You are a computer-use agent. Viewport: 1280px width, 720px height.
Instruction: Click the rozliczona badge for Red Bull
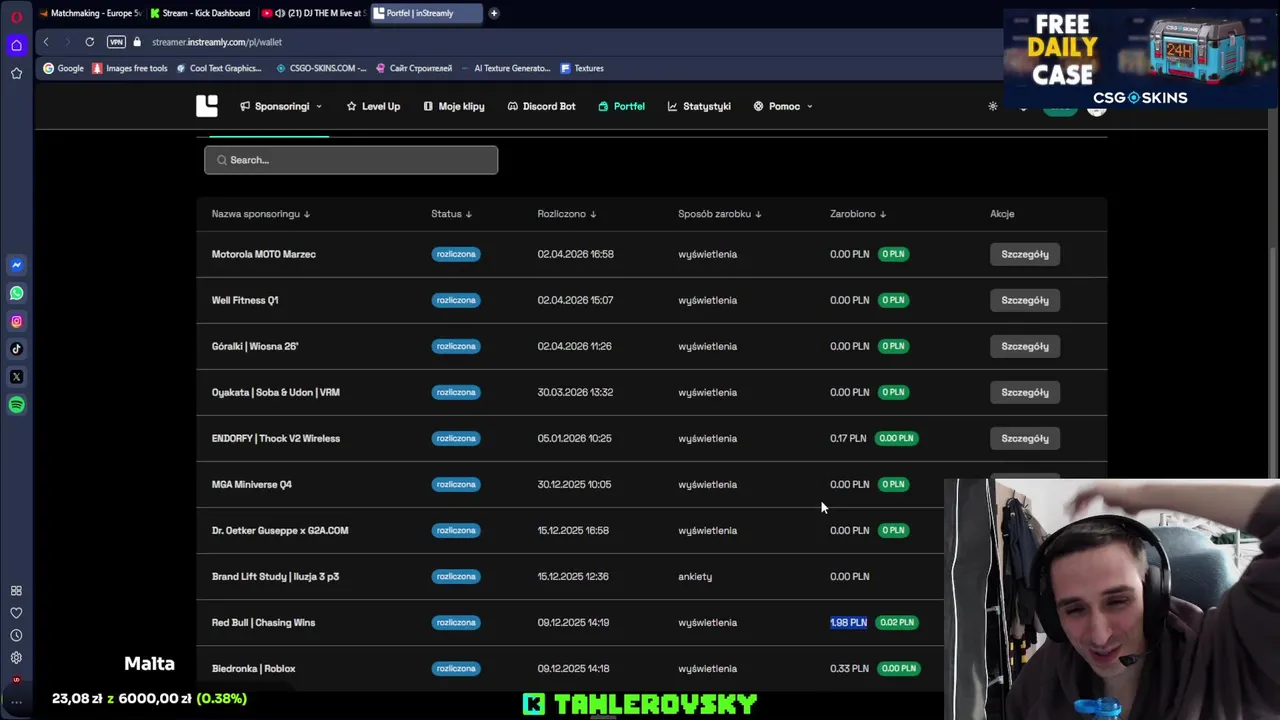456,622
